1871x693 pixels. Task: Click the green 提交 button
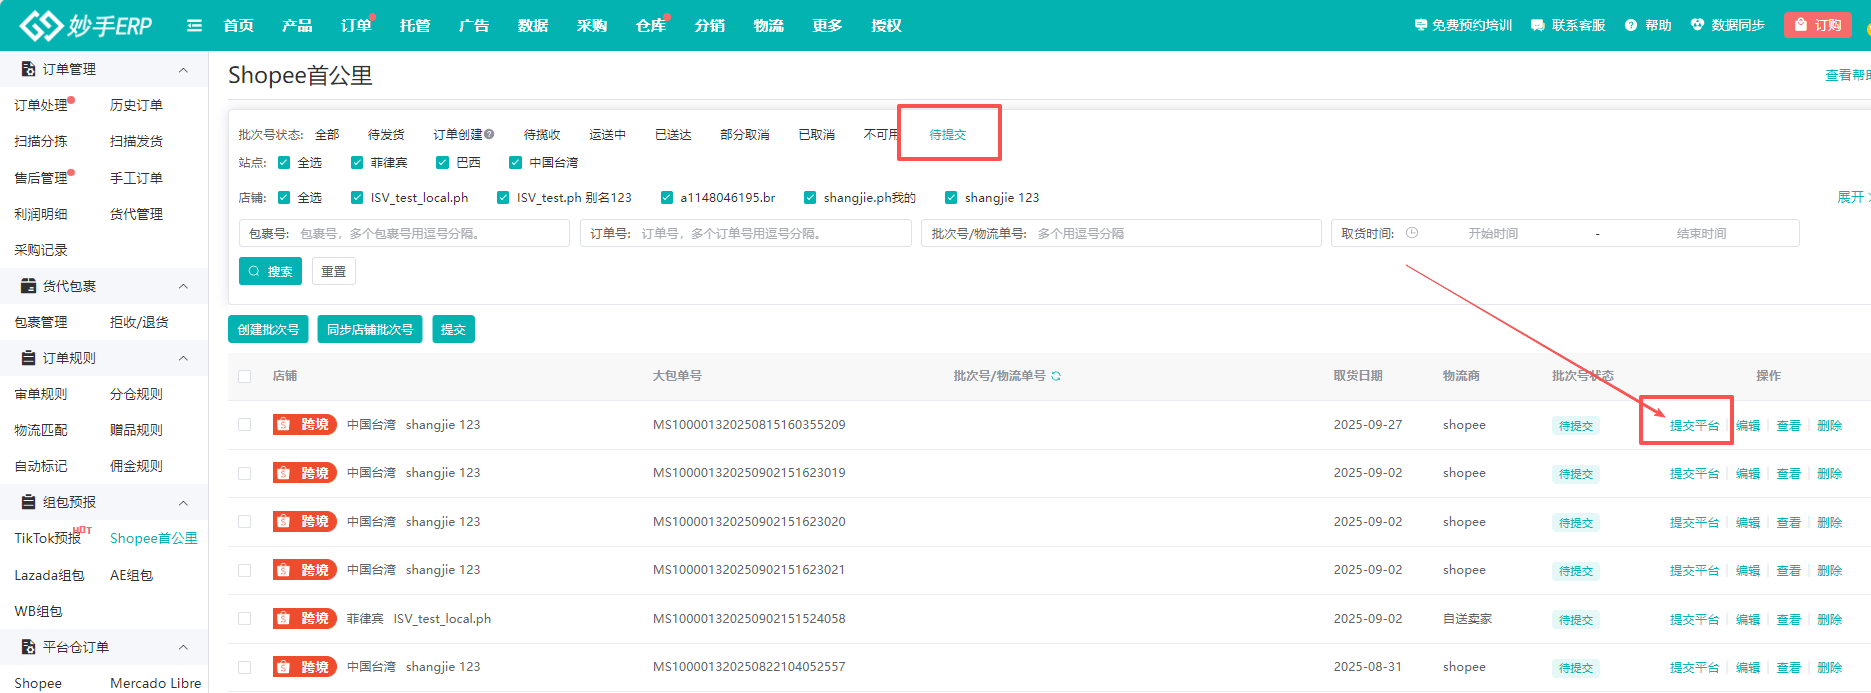pyautogui.click(x=453, y=329)
